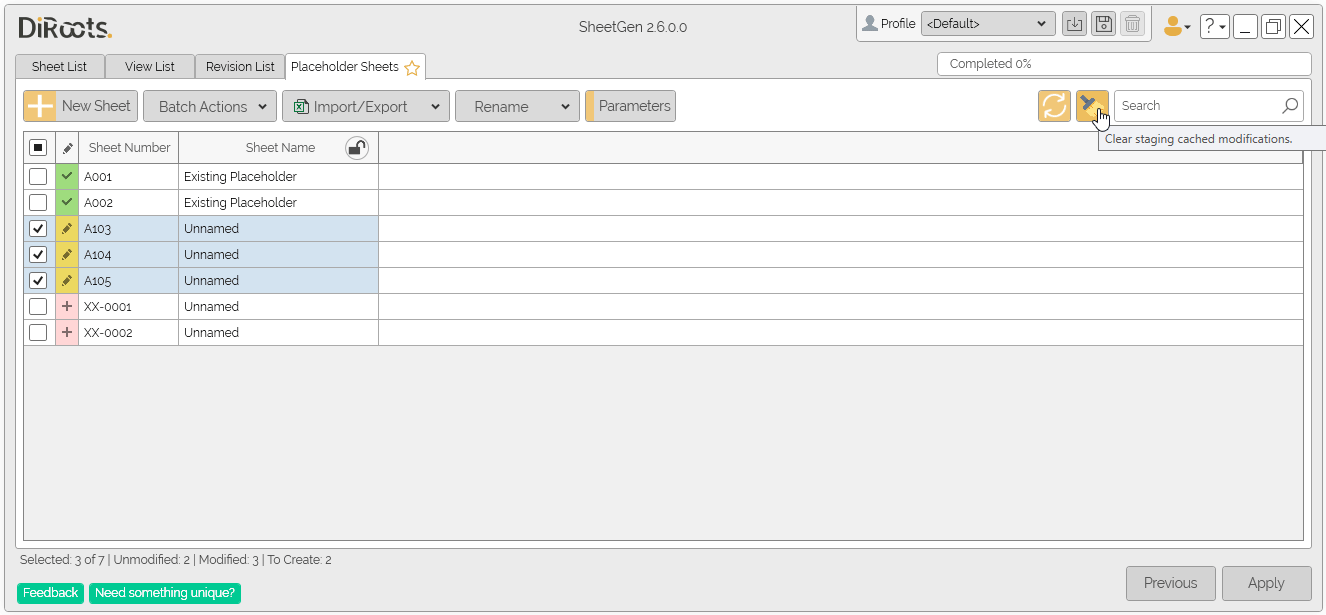Open the Profile selection combo box

coord(987,24)
